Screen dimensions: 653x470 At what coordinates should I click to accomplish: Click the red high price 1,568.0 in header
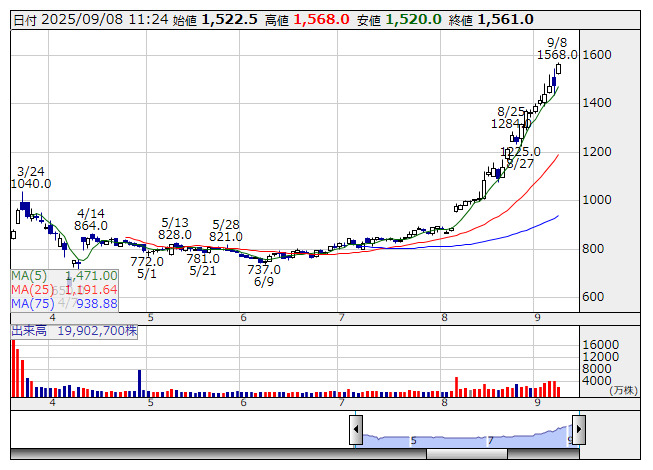(x=322, y=20)
